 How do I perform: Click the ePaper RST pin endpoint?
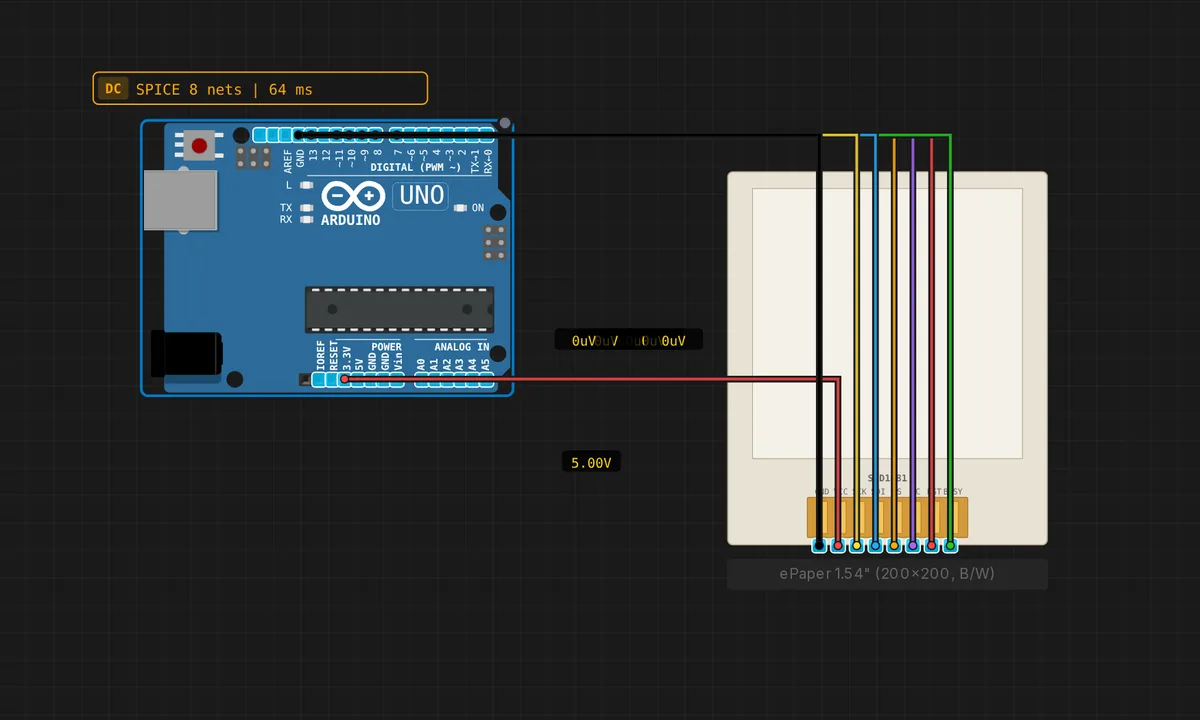coord(932,545)
